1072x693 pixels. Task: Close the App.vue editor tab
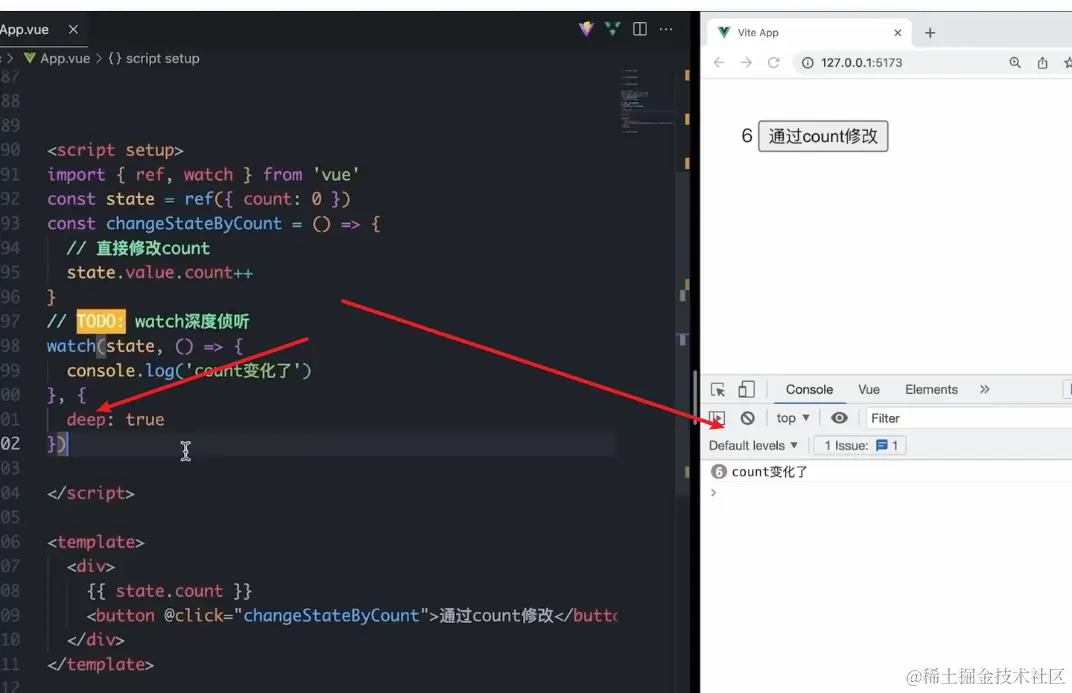click(x=73, y=29)
